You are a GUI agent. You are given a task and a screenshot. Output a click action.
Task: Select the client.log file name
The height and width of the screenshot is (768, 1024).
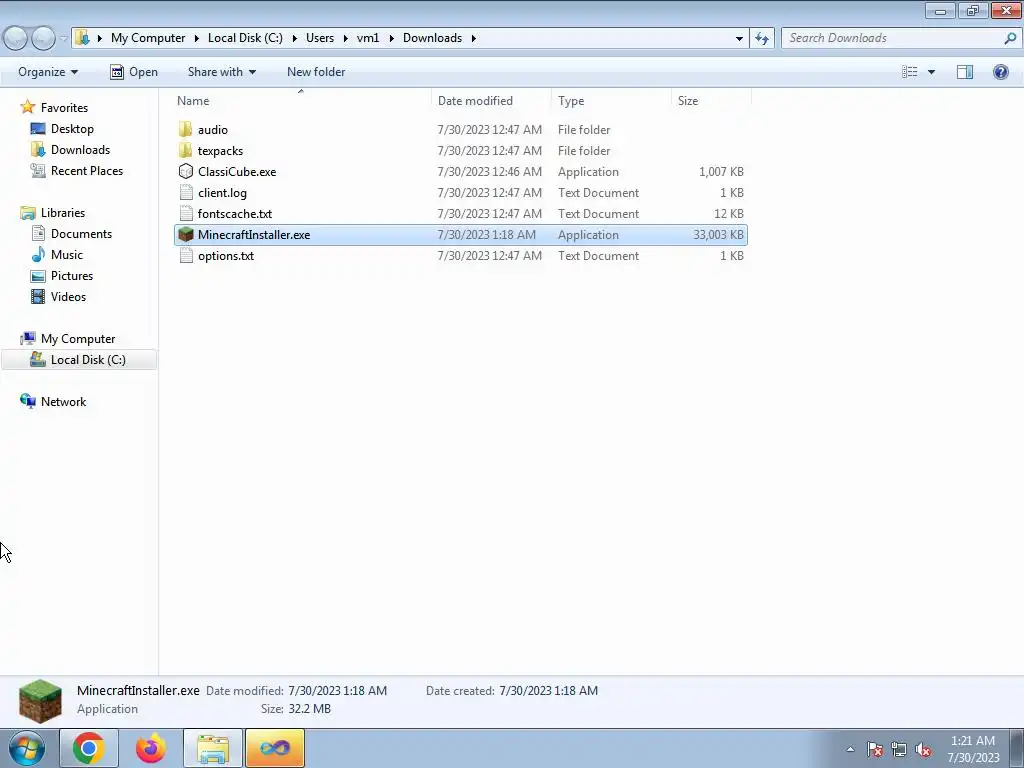pyautogui.click(x=222, y=193)
